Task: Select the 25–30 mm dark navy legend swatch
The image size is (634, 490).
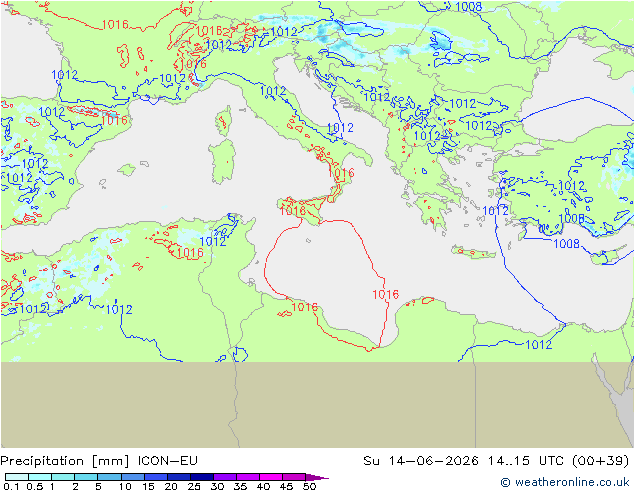Action: (202, 477)
